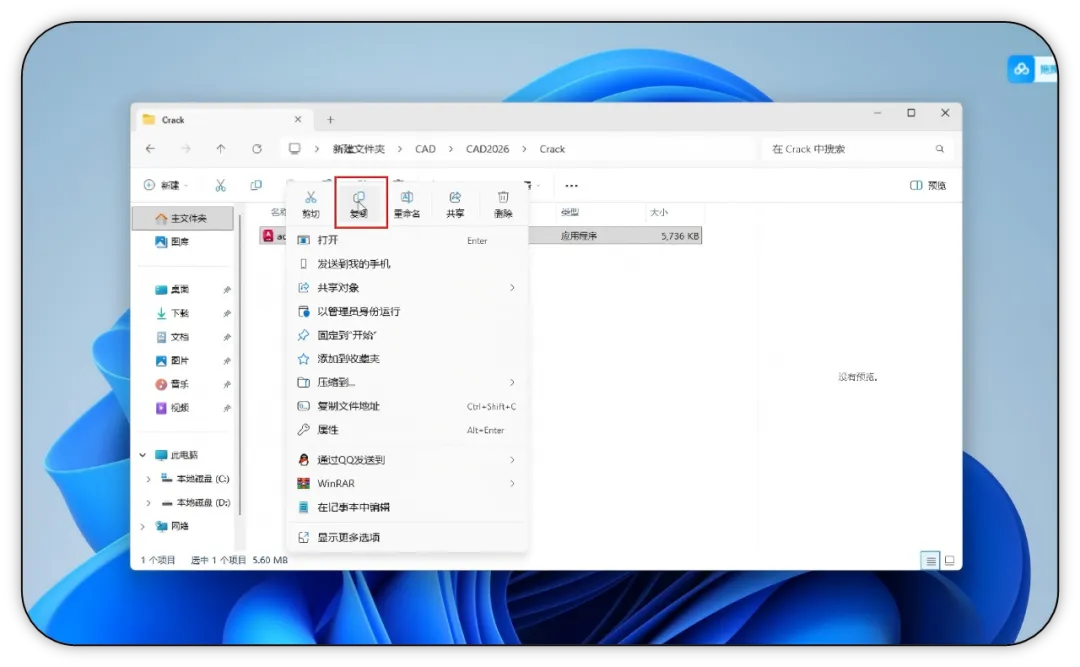This screenshot has width=1080, height=667.
Task: Choose 复制文件地址 from context menu
Action: [407, 406]
